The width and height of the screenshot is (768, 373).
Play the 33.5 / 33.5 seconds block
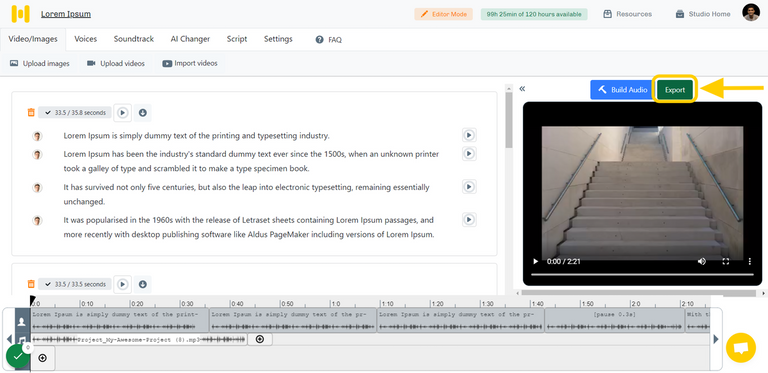(123, 284)
